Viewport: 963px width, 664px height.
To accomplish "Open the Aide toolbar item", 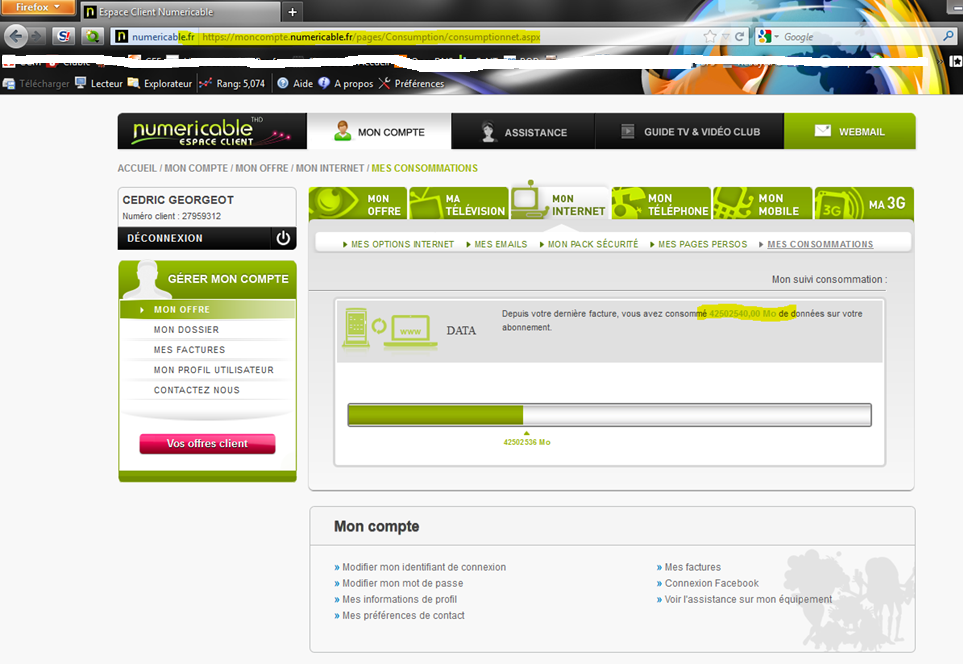I will 295,84.
